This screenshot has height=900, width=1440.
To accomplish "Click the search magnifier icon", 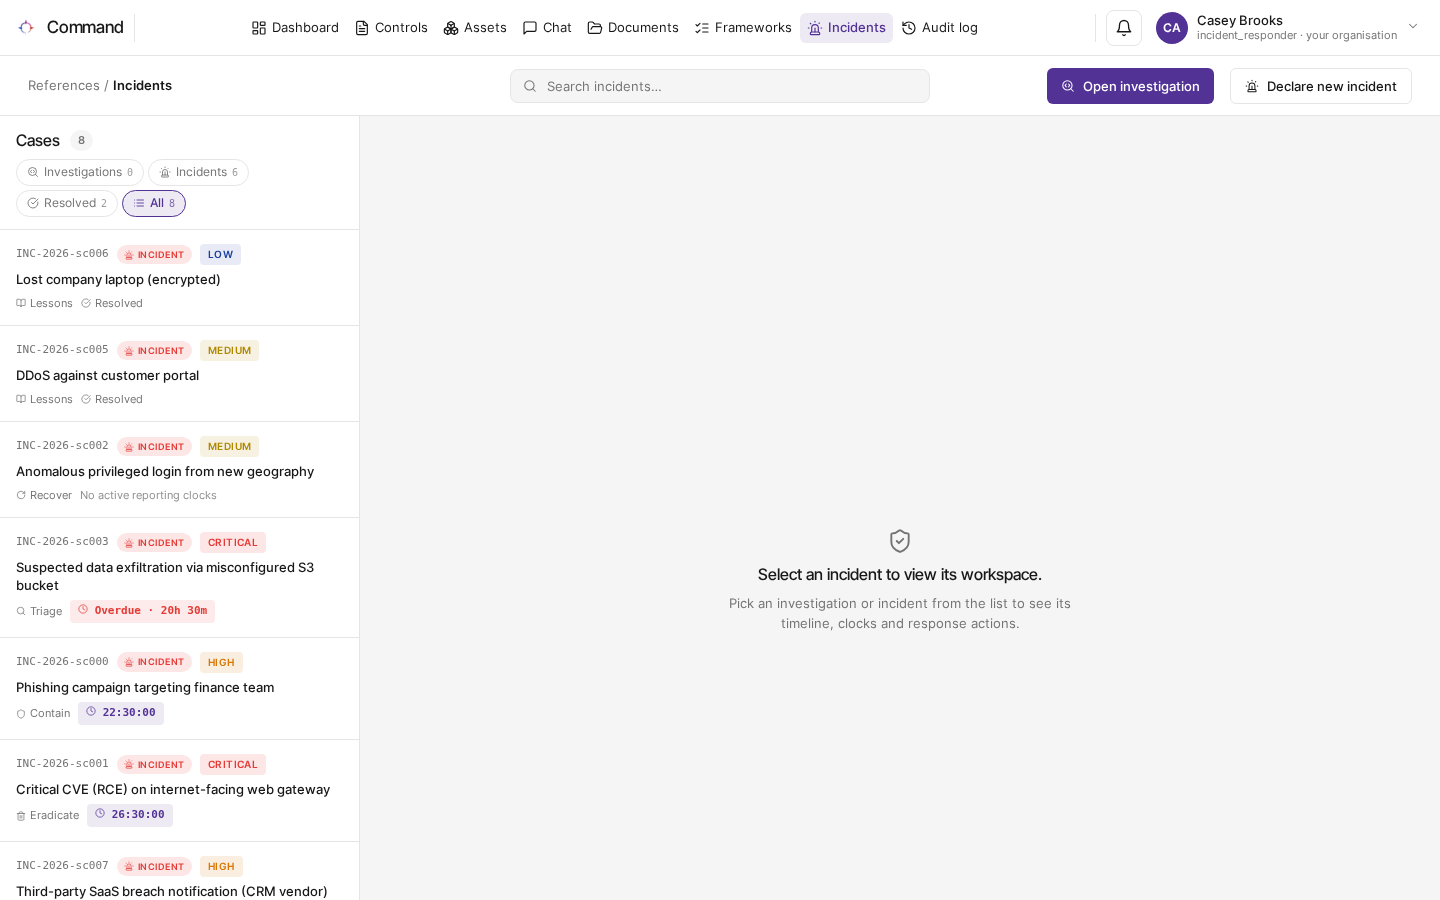I will pos(530,86).
